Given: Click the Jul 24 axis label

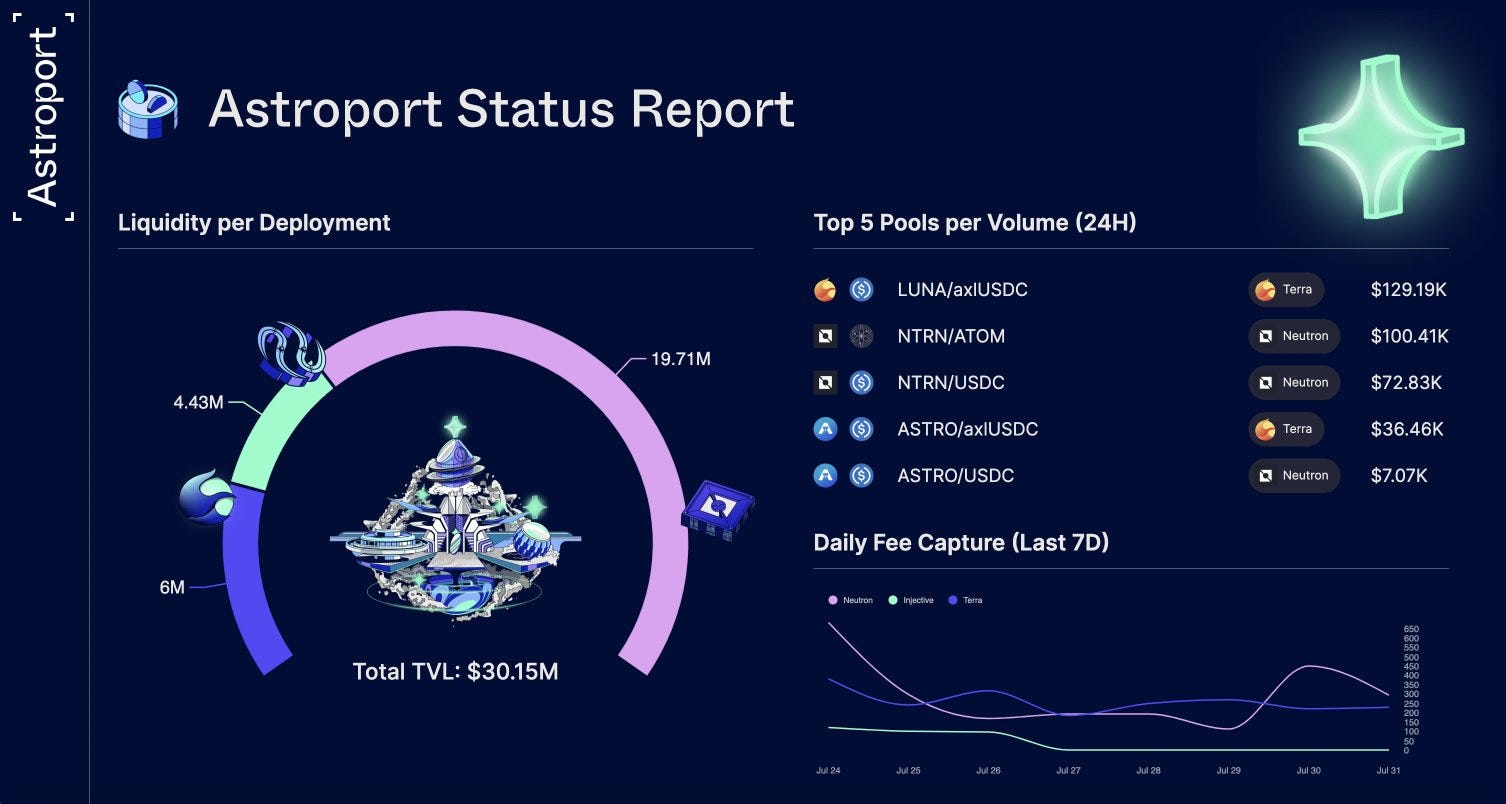Looking at the screenshot, I should (x=827, y=771).
